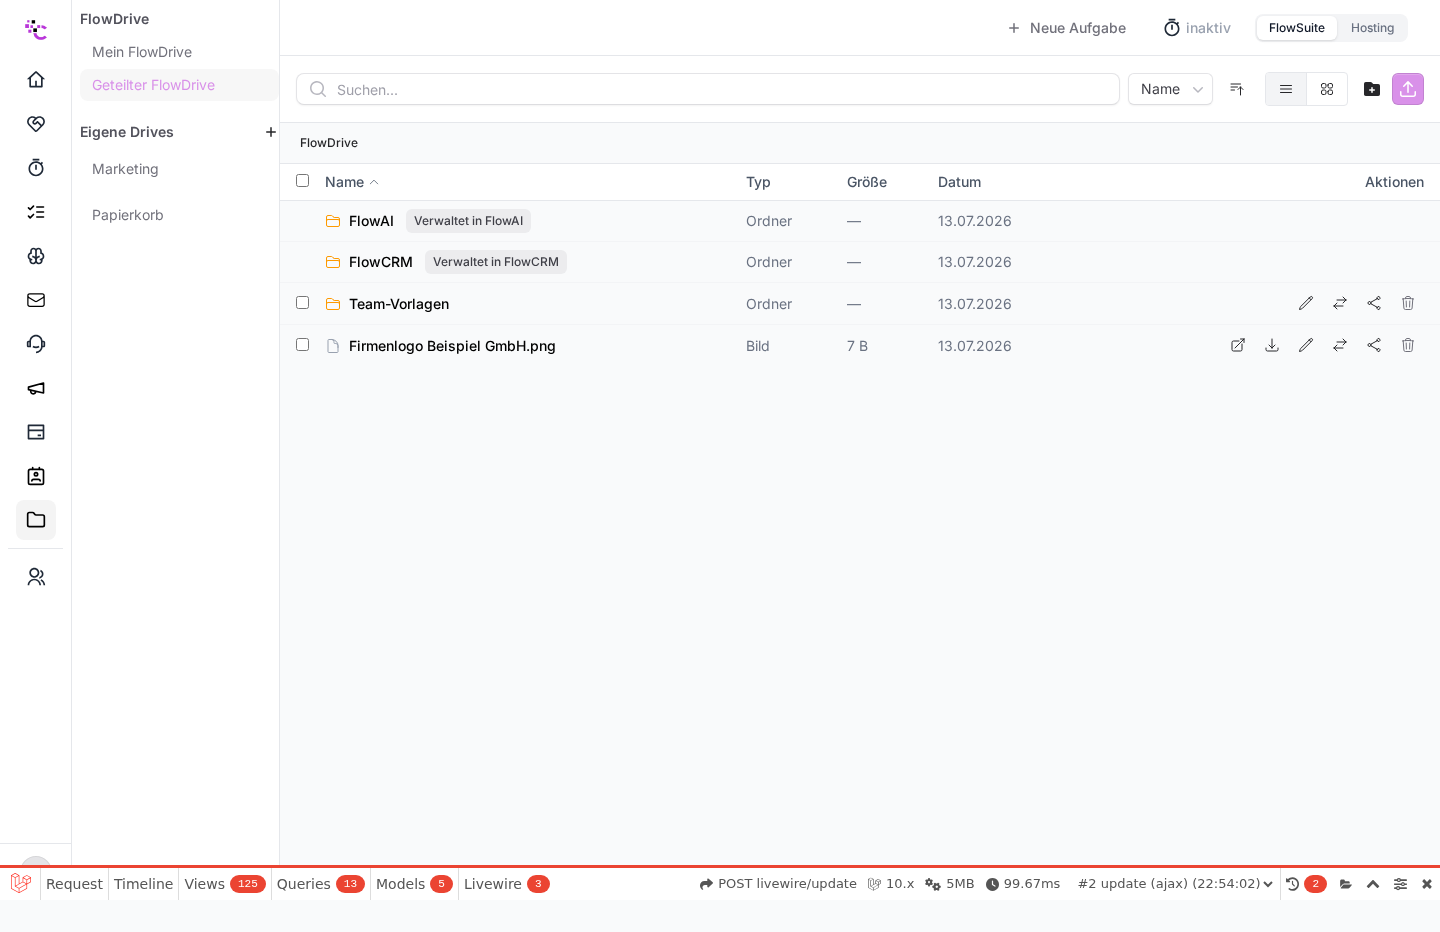Click into the Suchen search field
This screenshot has height=932, width=1440.
coord(708,89)
